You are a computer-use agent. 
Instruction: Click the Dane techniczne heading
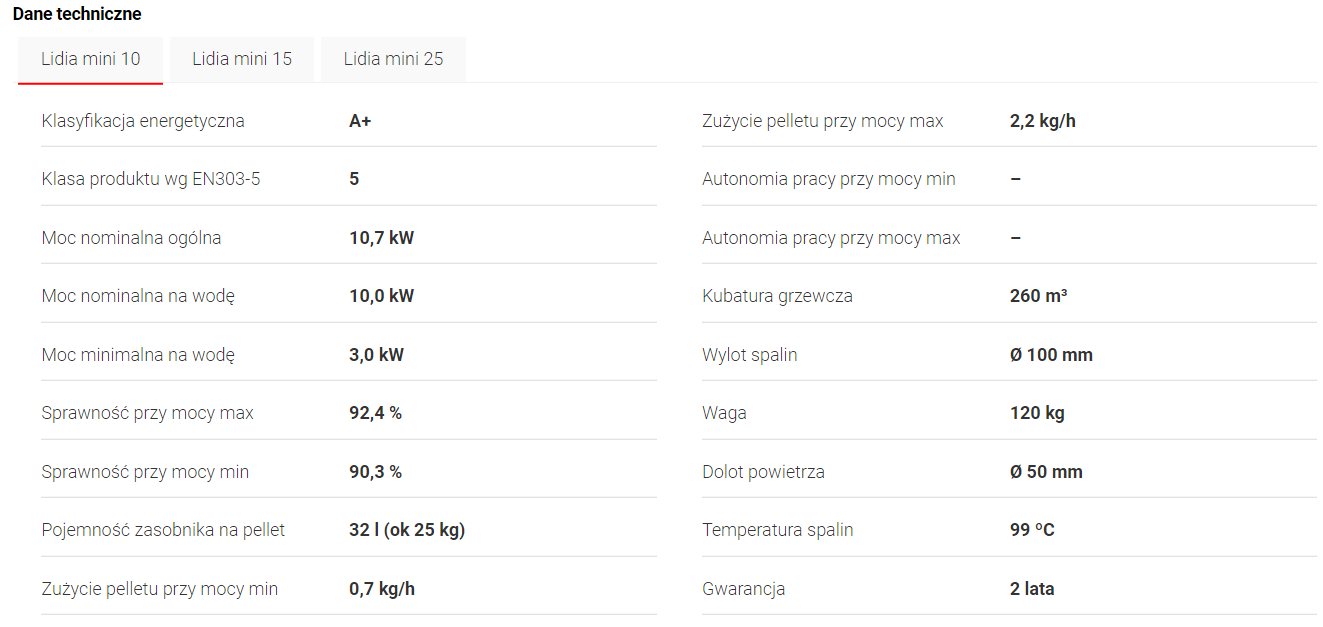(77, 14)
